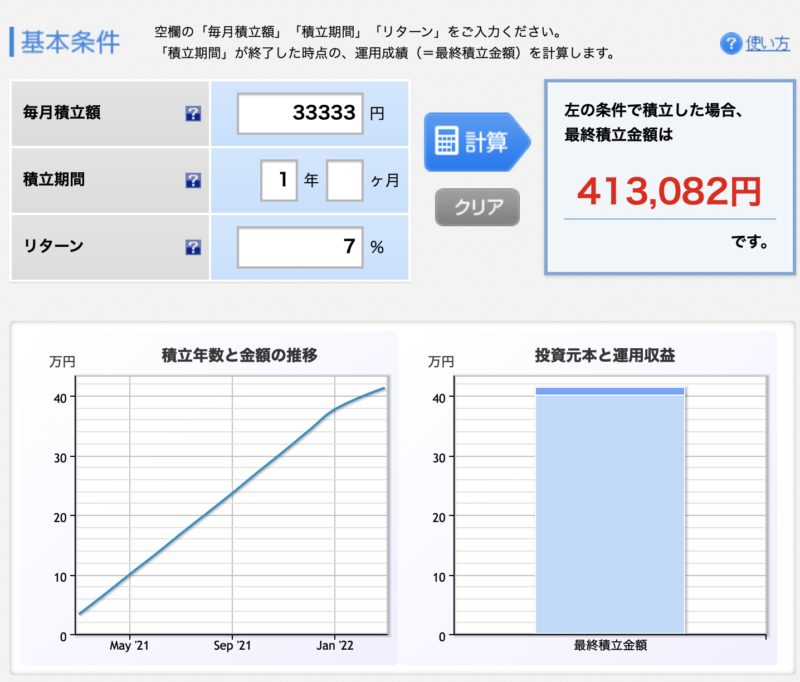Click the calculator icon on 計算 button
This screenshot has height=682, width=800.
click(x=445, y=141)
